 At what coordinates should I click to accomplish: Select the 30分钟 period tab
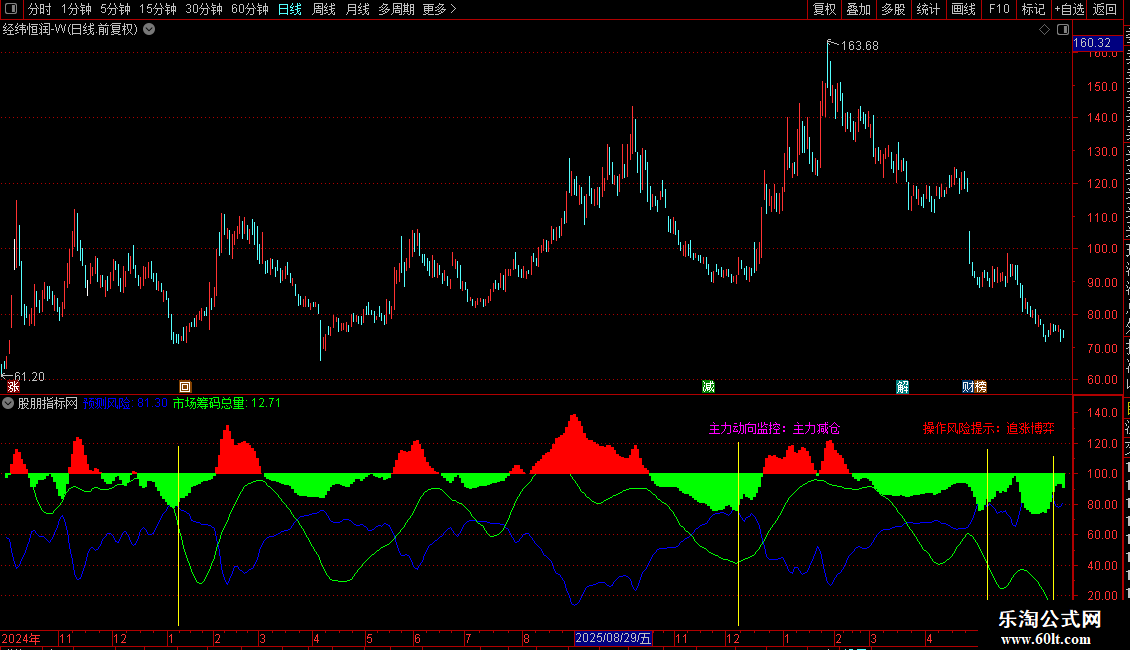(204, 9)
